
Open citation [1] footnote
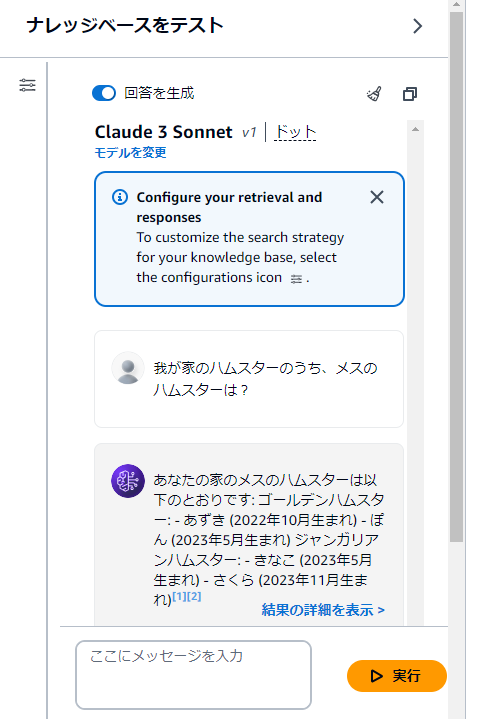pyautogui.click(x=179, y=596)
